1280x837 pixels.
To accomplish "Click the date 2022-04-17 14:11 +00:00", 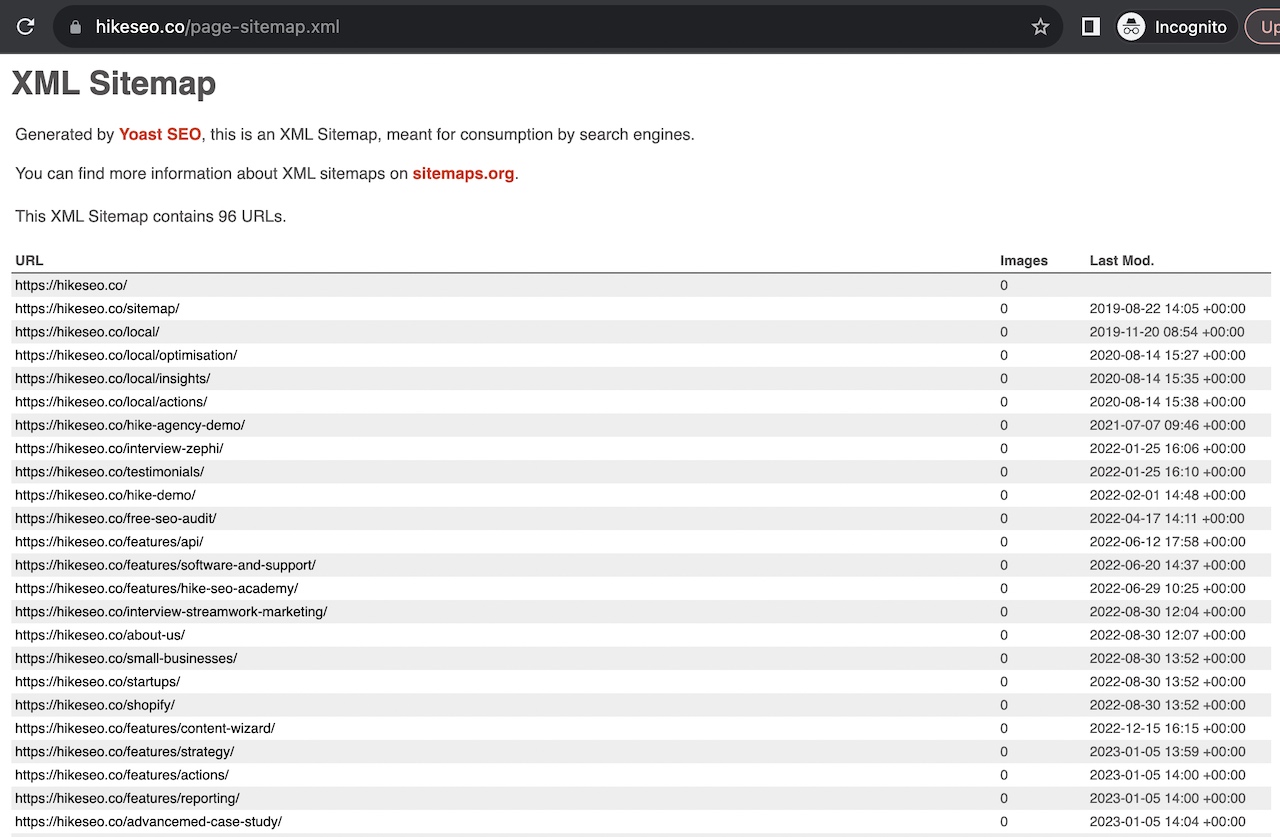I will coord(1167,518).
